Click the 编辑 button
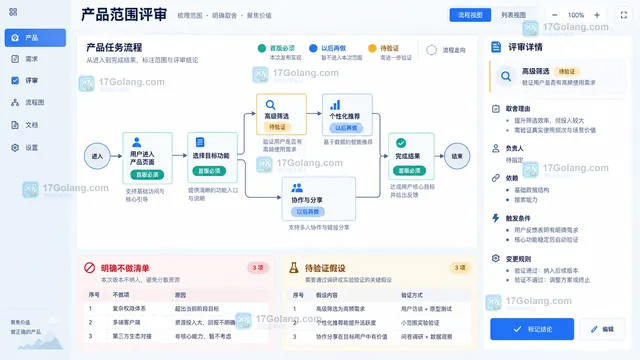Viewport: 640px width, 360px height. click(602, 329)
